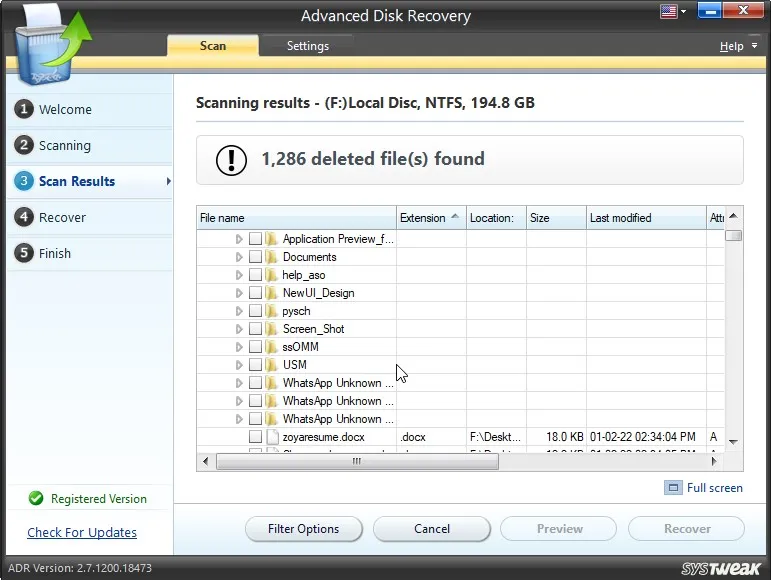Click the horizontal scrollbar thumb of file list
Screen dimensions: 771x580
[357, 461]
